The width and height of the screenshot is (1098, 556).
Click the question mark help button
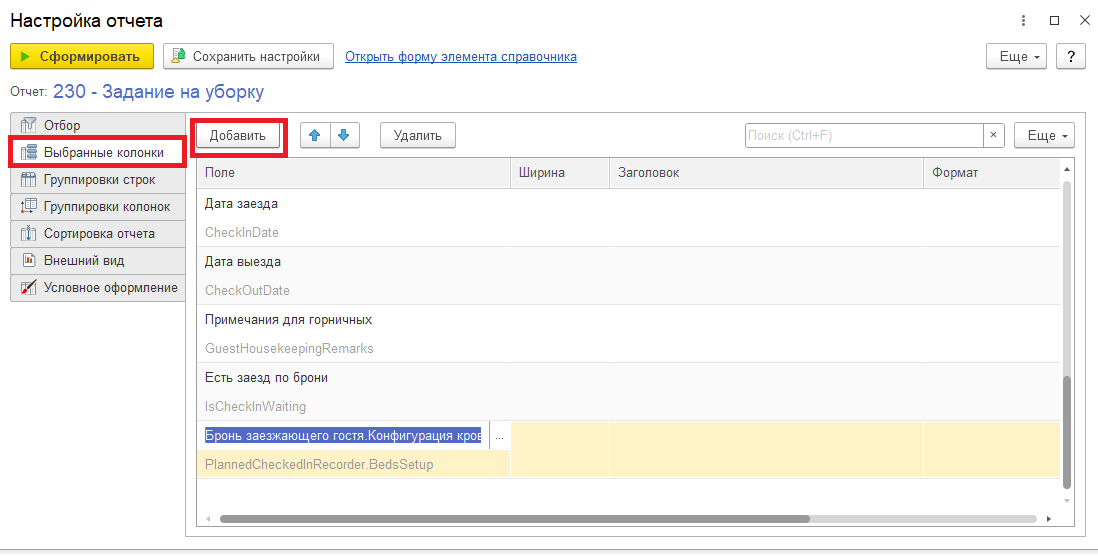click(x=1071, y=57)
